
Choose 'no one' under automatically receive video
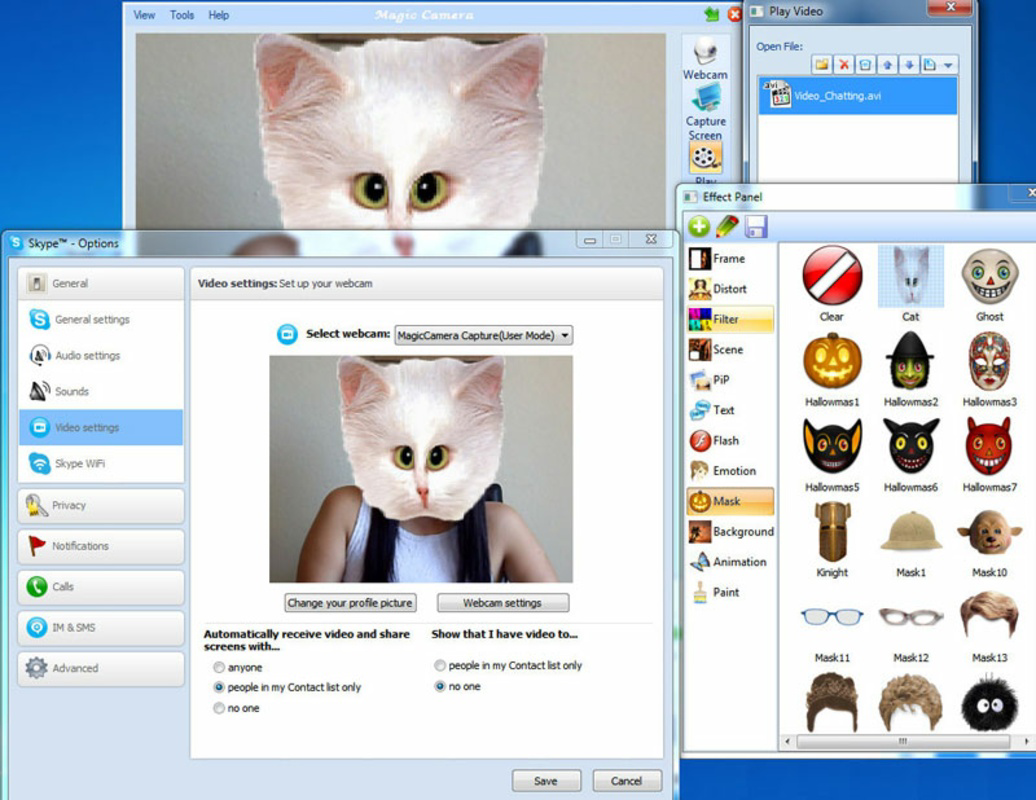pyautogui.click(x=218, y=708)
